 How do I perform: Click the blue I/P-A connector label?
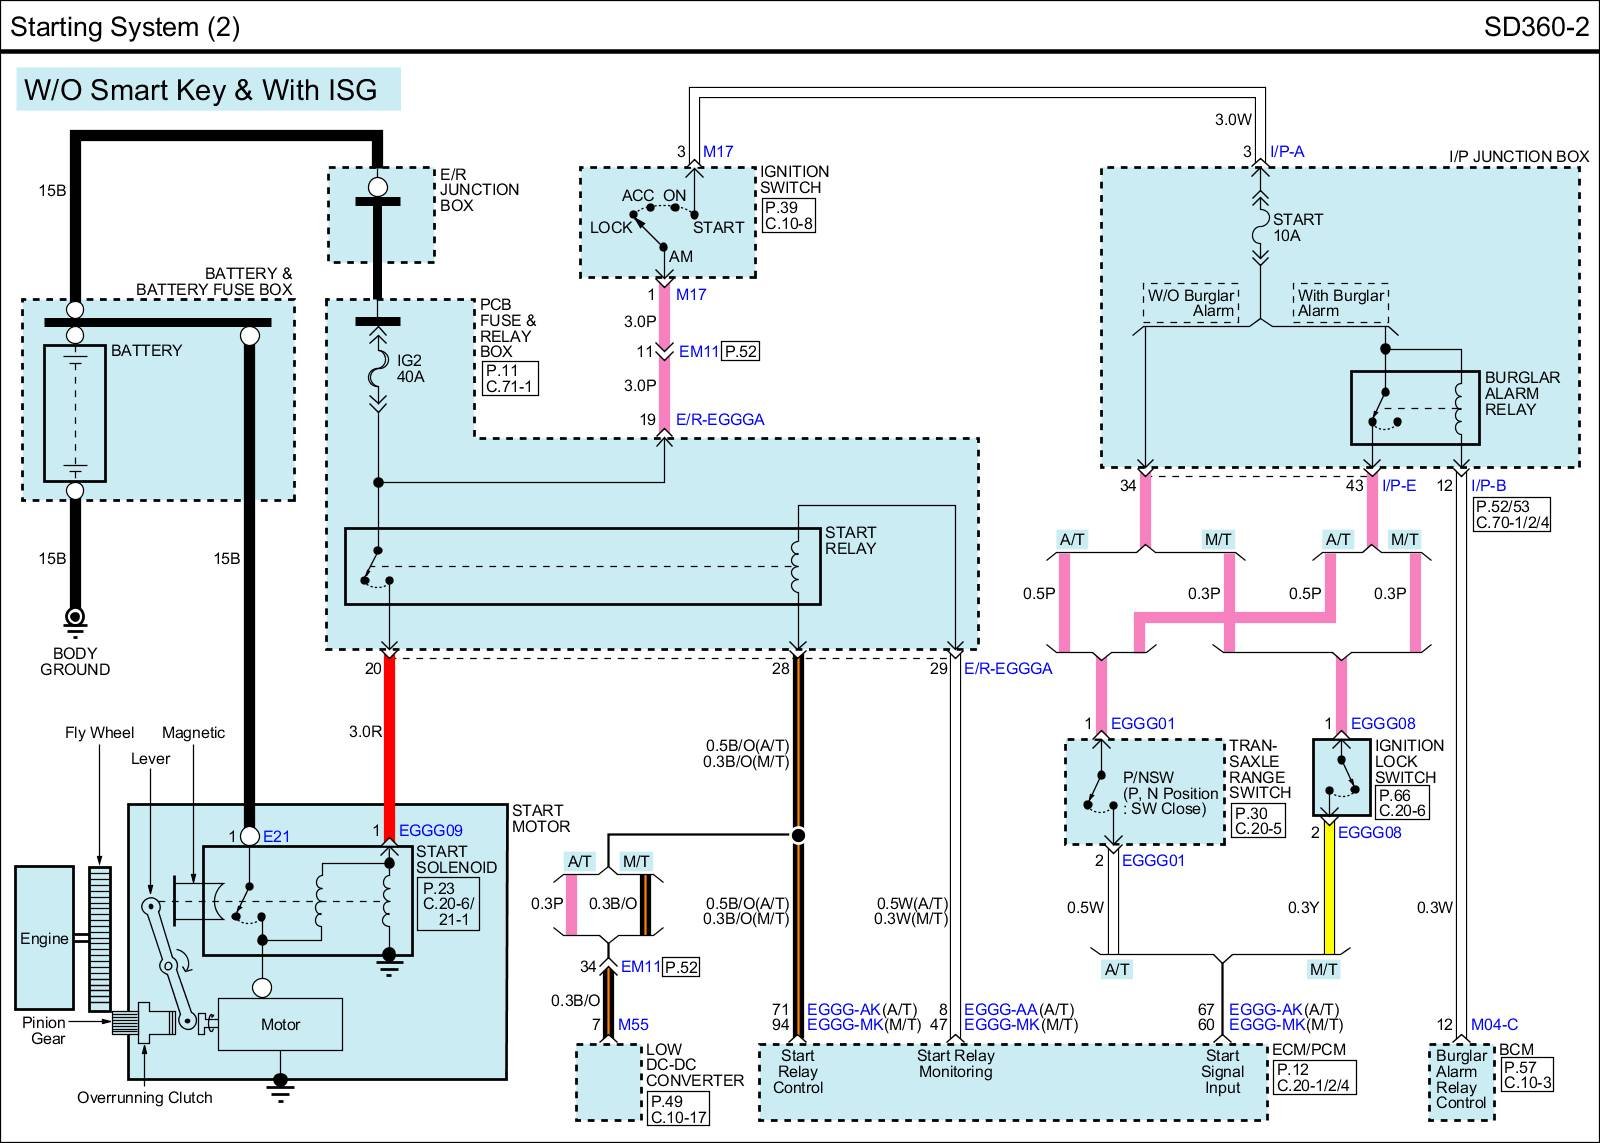1287,152
